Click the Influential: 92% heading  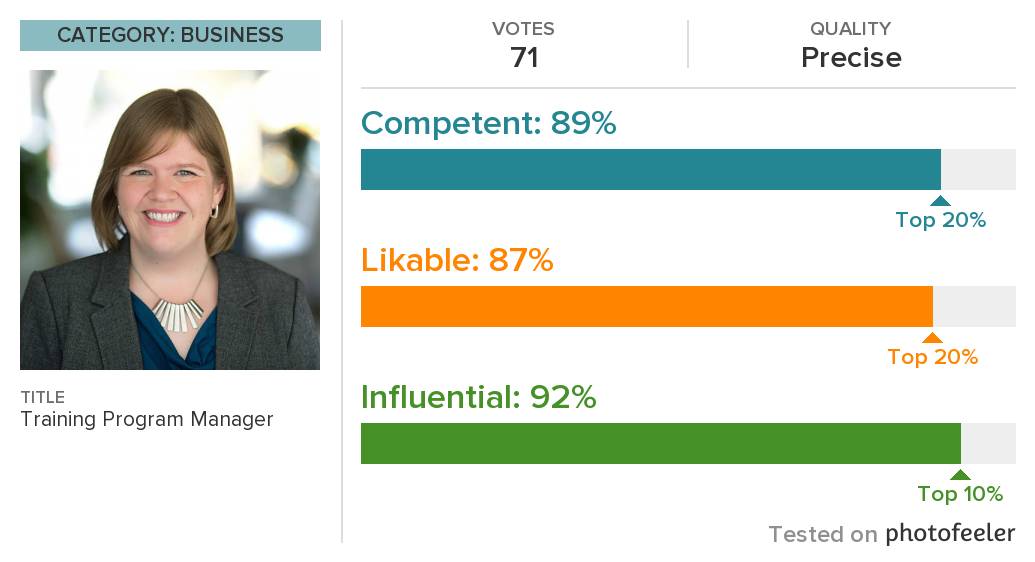click(x=479, y=397)
